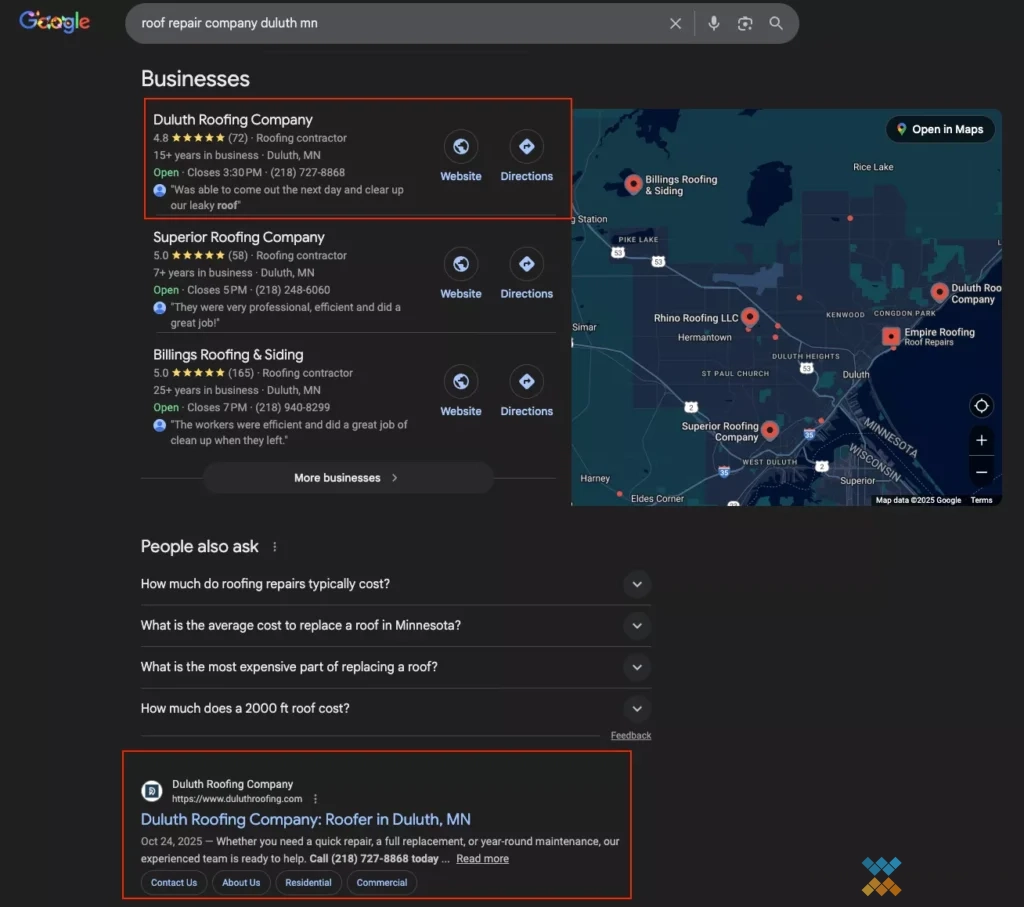Click the zoom-in plus icon on the map
The height and width of the screenshot is (907, 1024).
(x=981, y=440)
